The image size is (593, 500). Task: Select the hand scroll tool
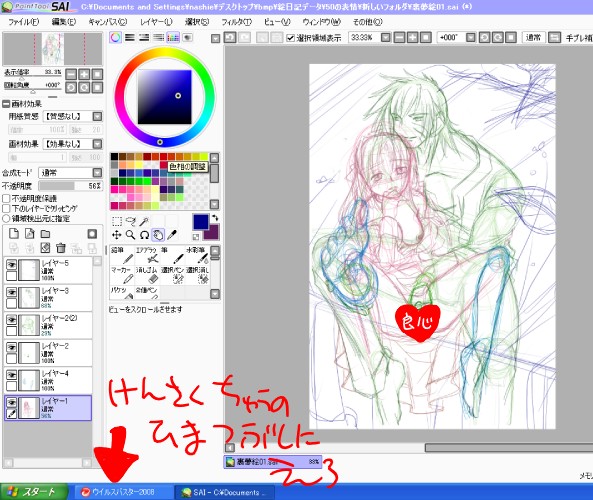click(158, 235)
